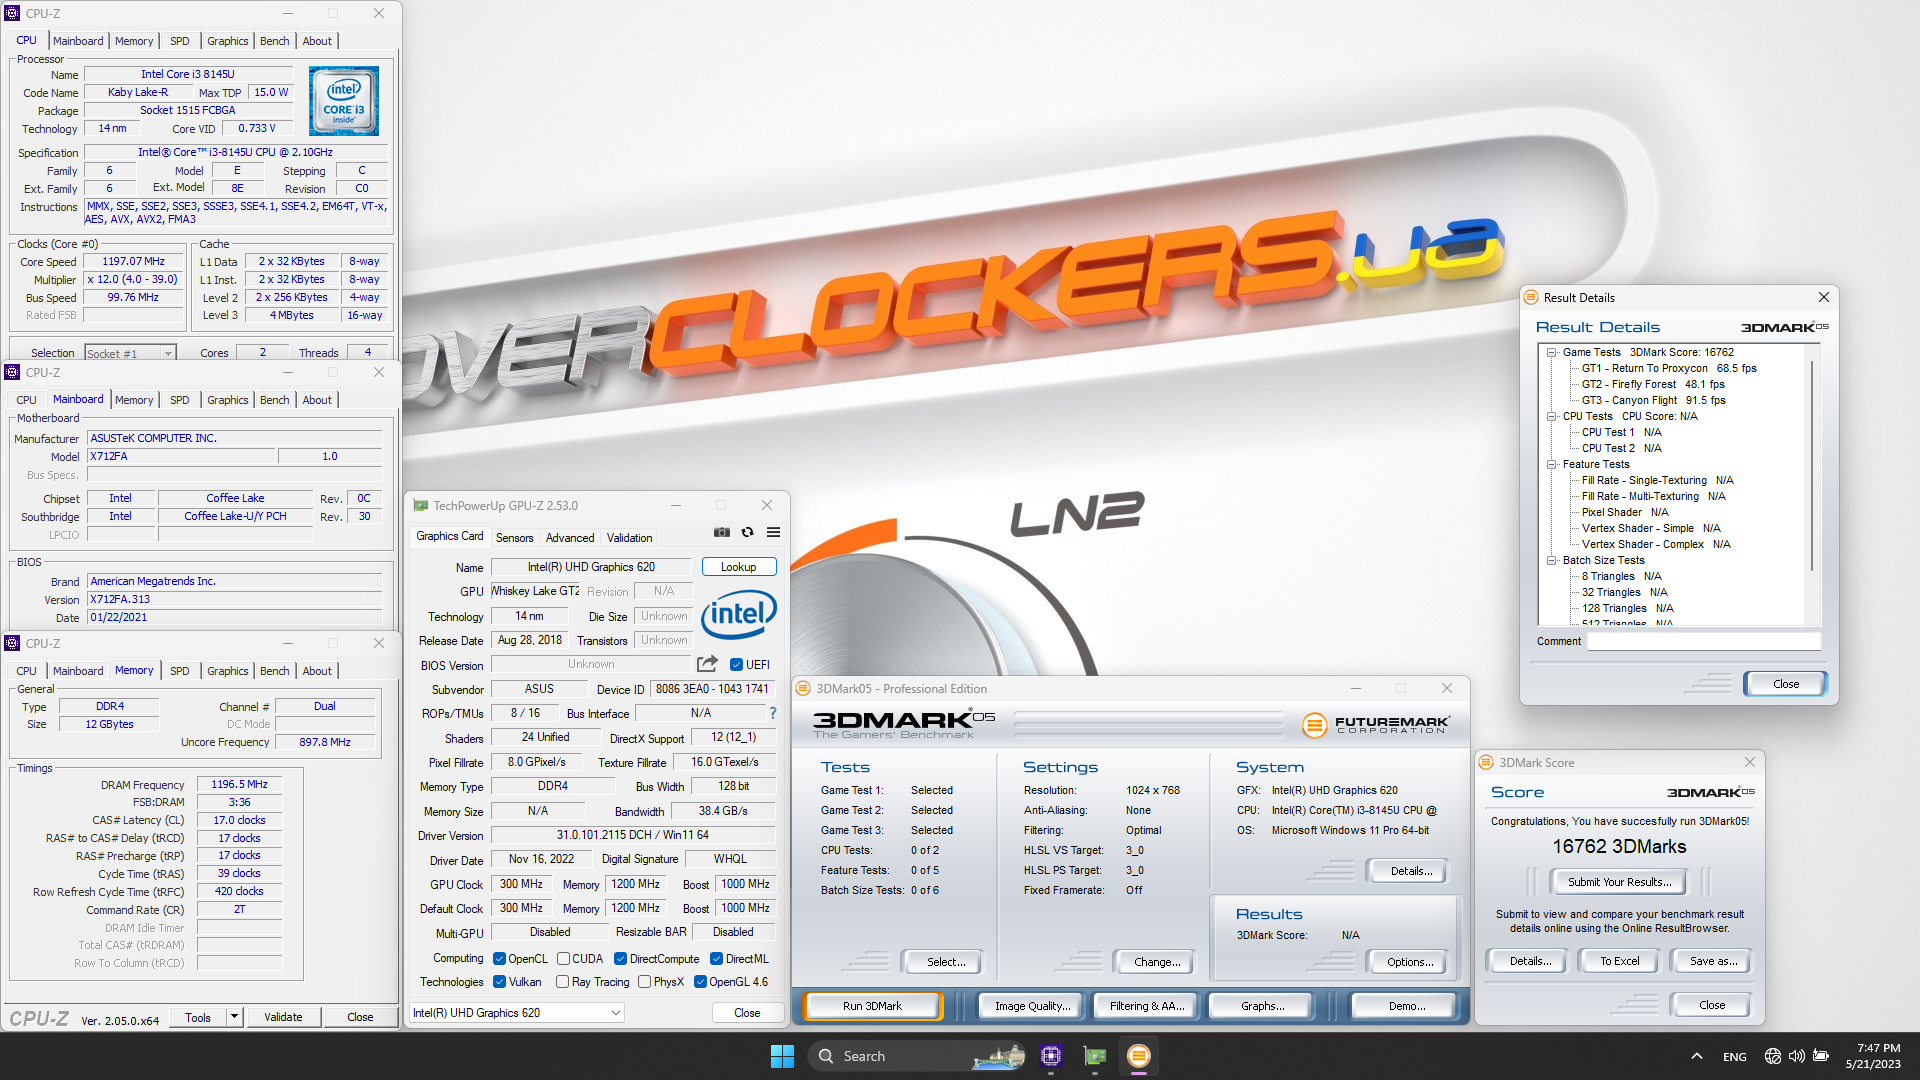1920x1080 pixels.
Task: Open network globe tray icon
Action: pos(1772,1056)
